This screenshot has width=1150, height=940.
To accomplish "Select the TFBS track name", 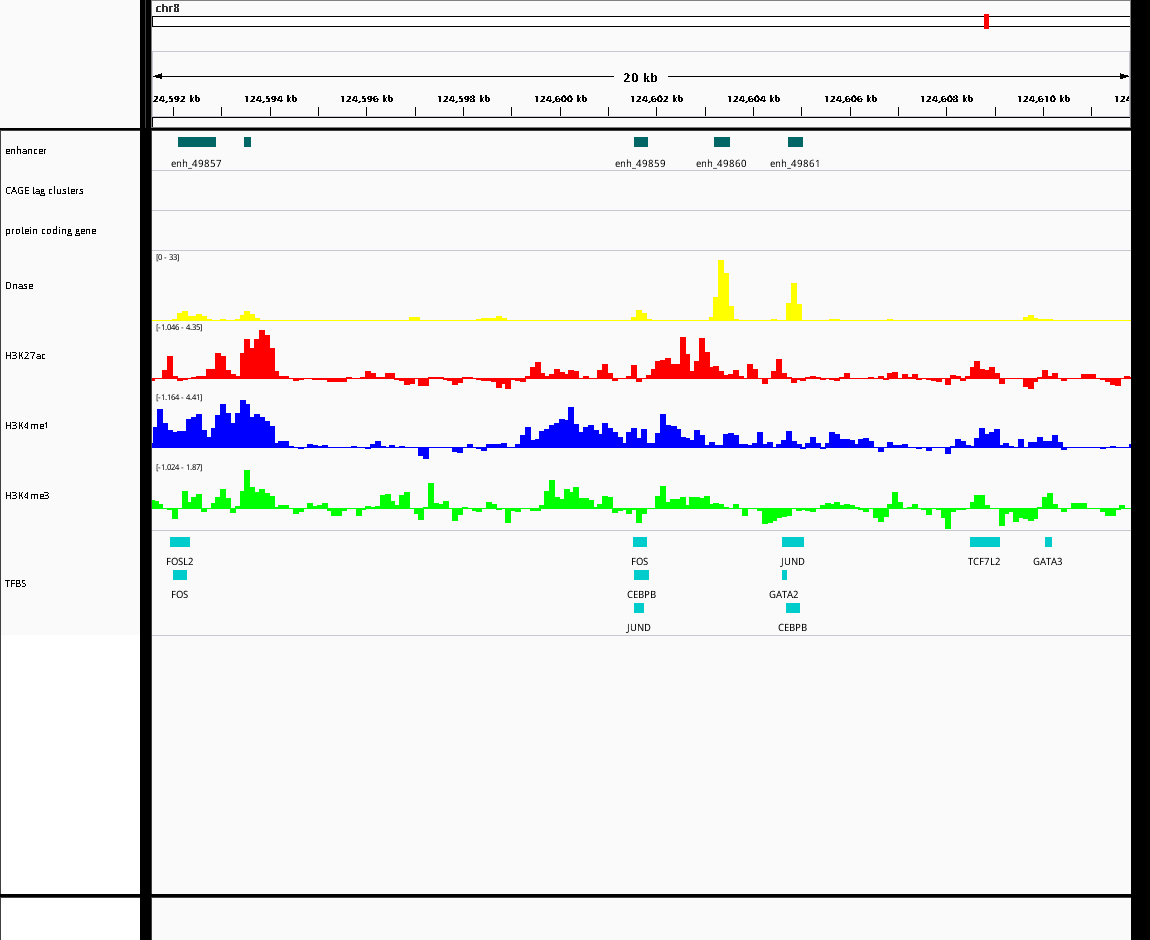I will tap(15, 584).
